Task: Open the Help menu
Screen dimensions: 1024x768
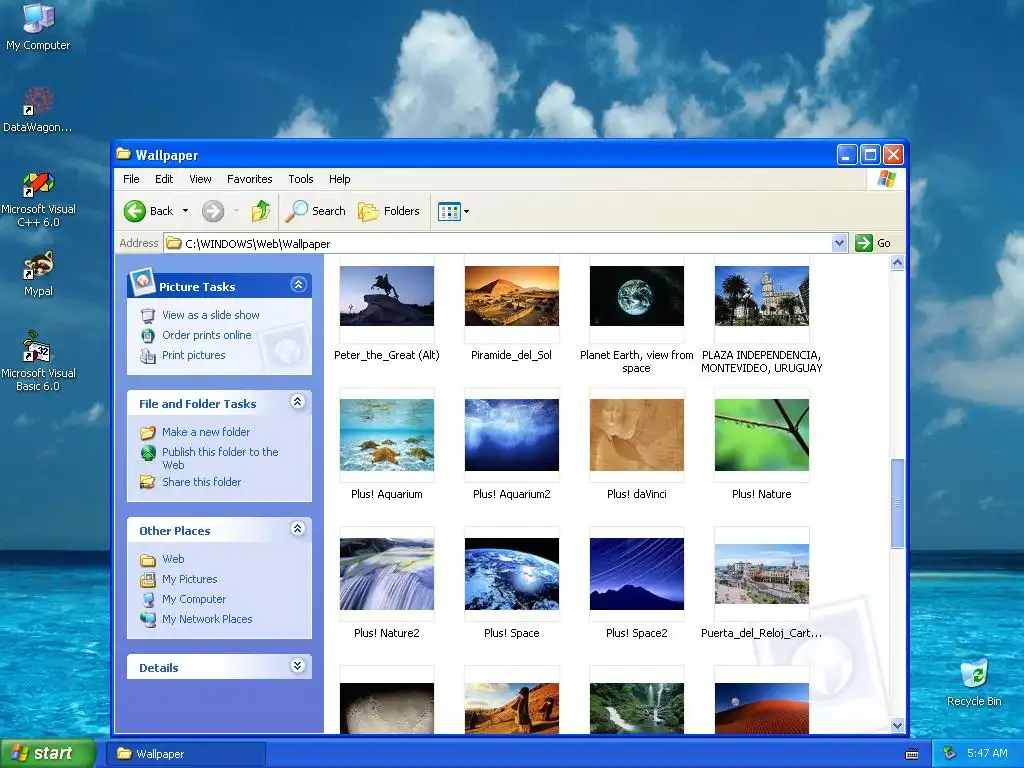Action: click(x=339, y=179)
